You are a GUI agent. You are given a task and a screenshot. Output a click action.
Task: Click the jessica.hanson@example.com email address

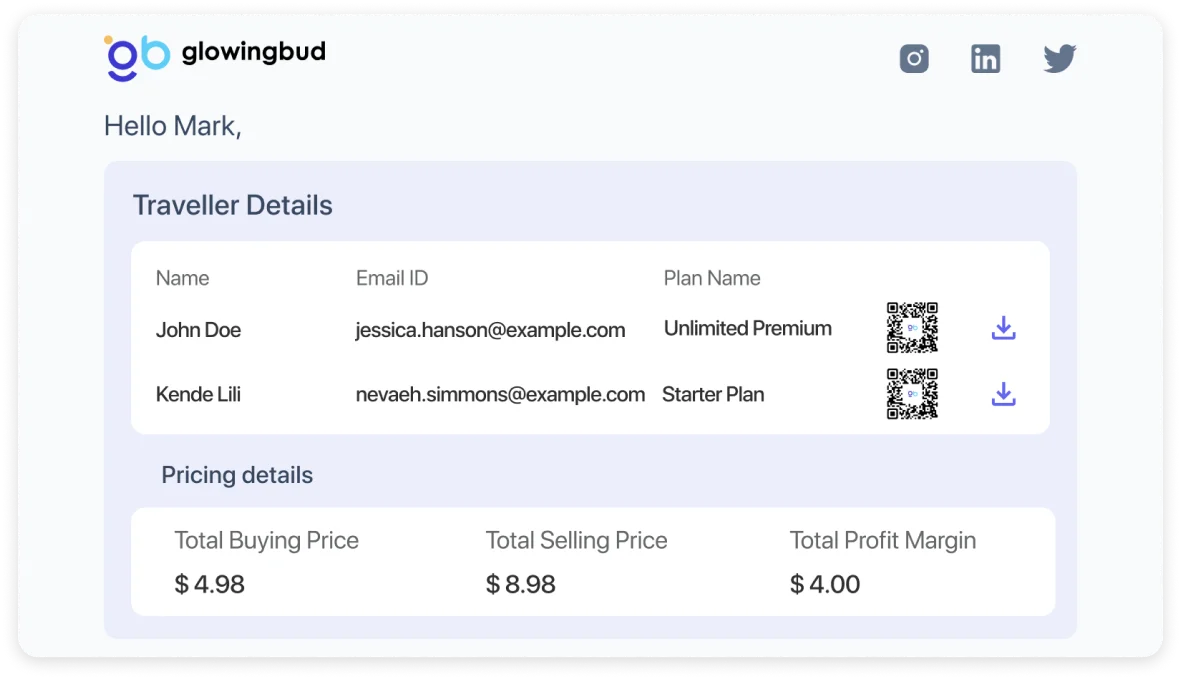click(x=490, y=330)
